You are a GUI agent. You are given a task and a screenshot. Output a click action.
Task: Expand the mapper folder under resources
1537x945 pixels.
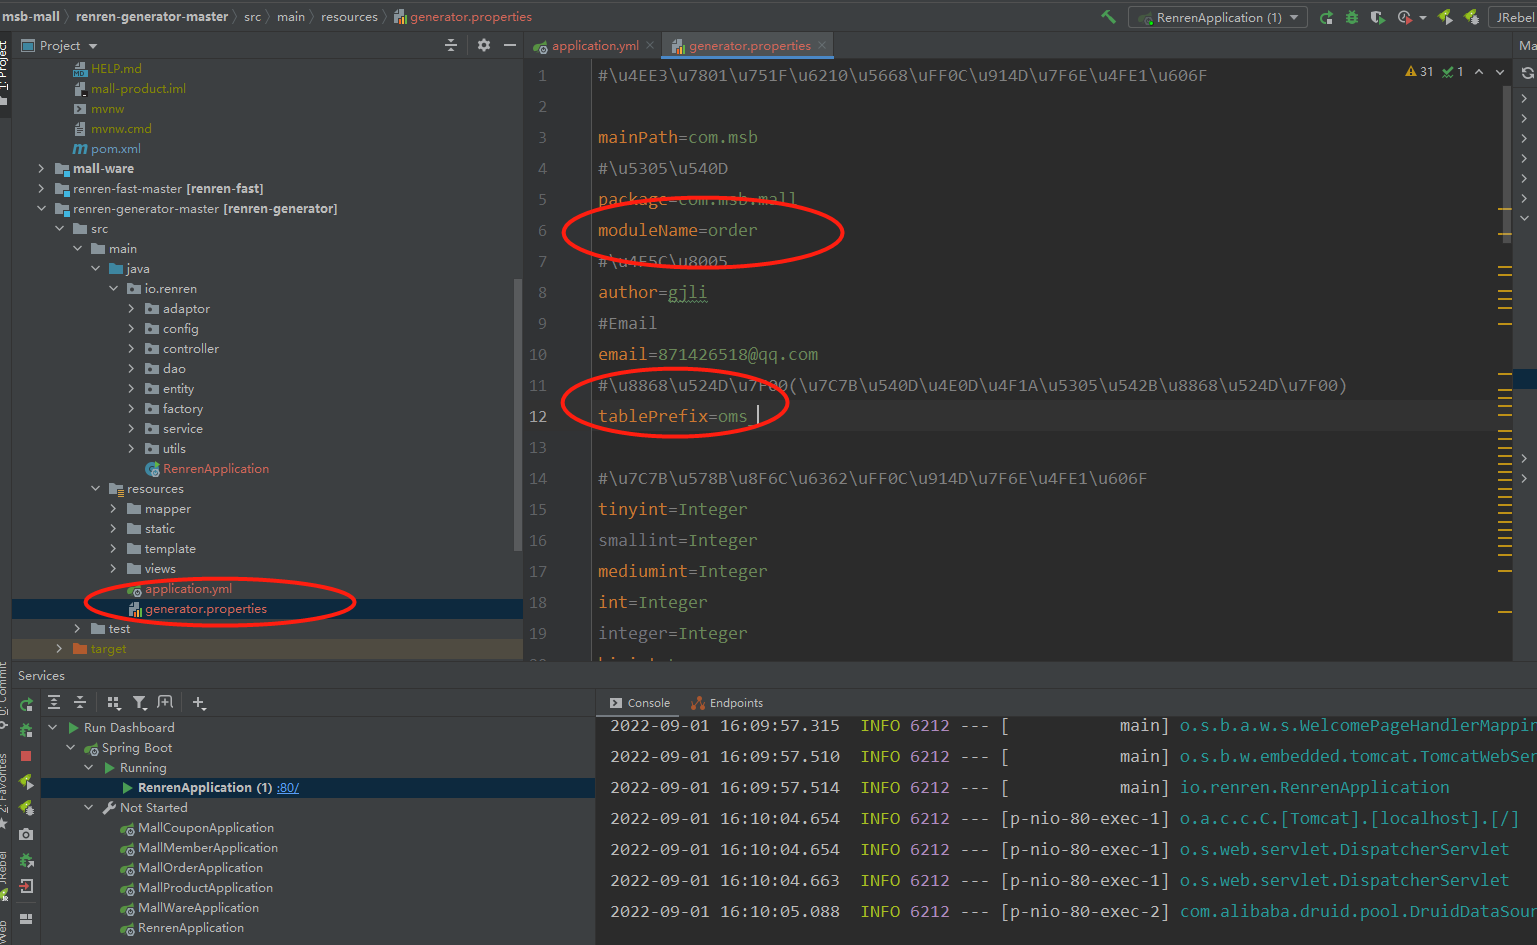click(x=113, y=509)
